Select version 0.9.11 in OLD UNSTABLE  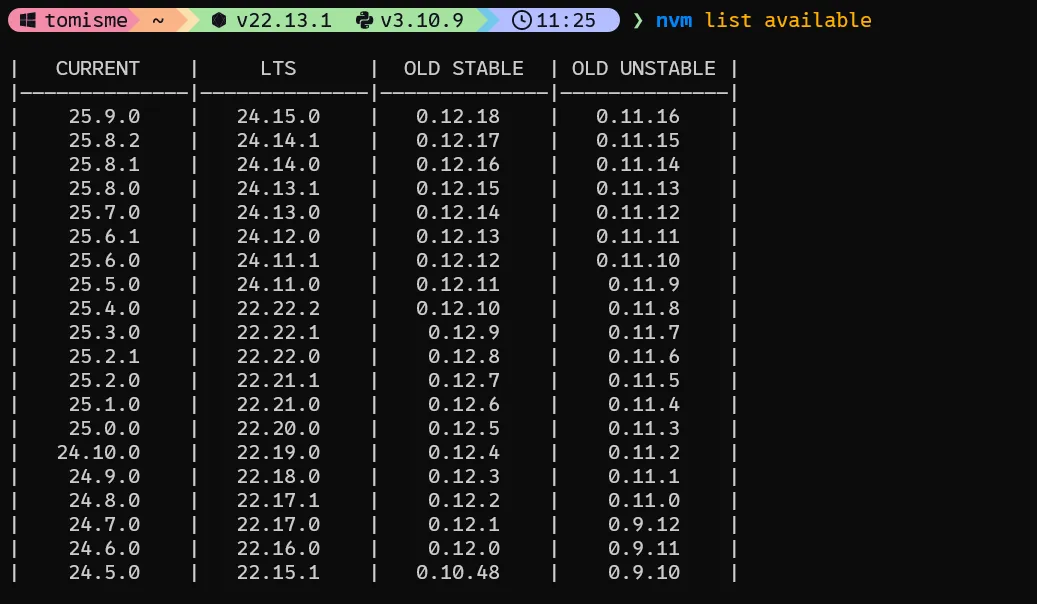tap(644, 548)
